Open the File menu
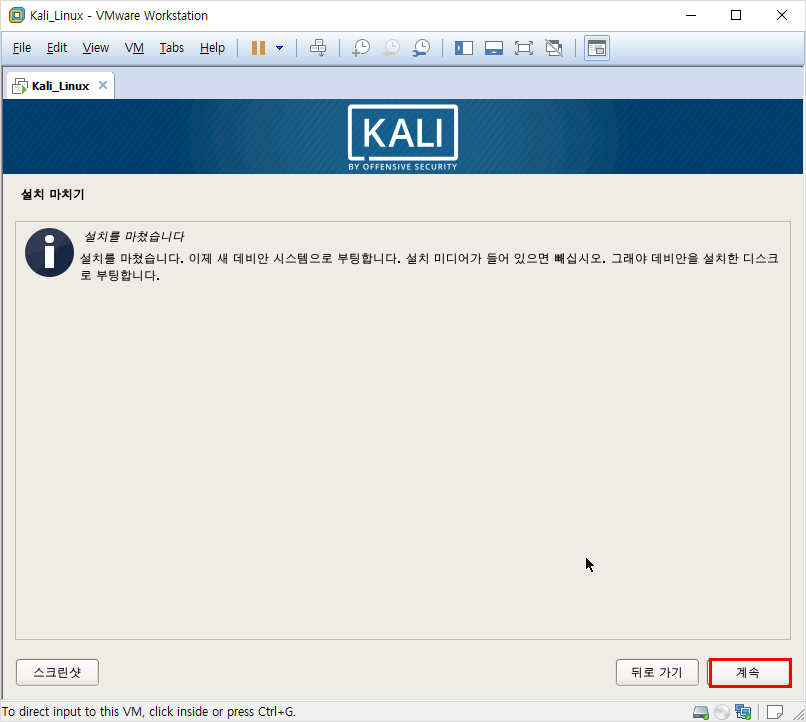Image resolution: width=806 pixels, height=722 pixels. (x=22, y=48)
